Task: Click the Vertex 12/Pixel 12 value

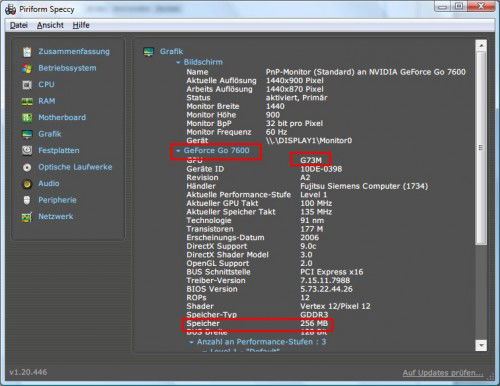Action: pyautogui.click(x=335, y=306)
